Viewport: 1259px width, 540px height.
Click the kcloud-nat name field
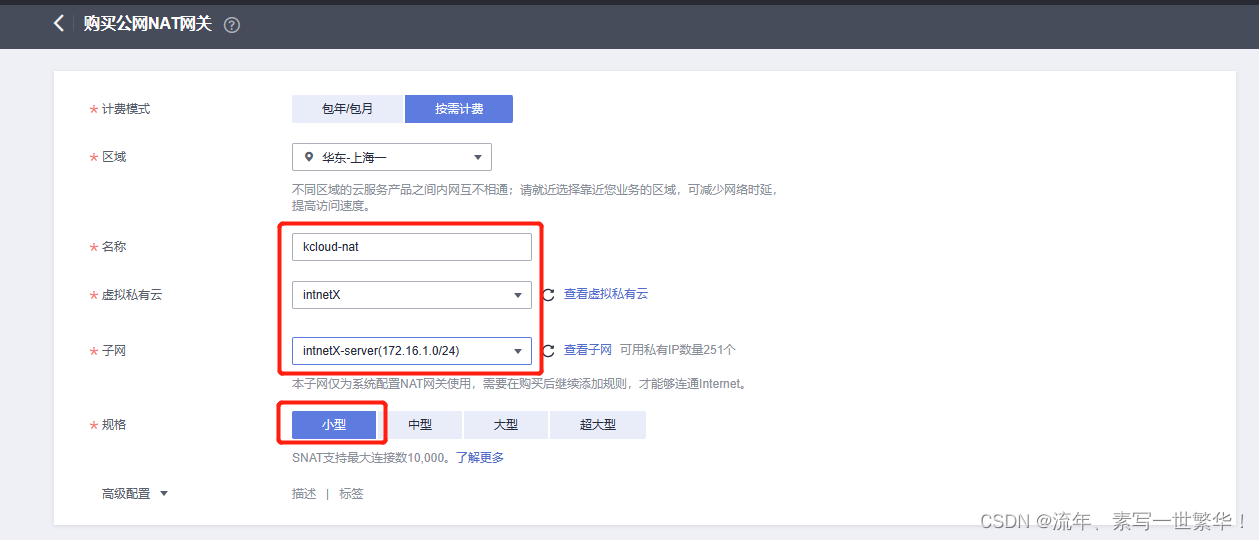tap(412, 247)
